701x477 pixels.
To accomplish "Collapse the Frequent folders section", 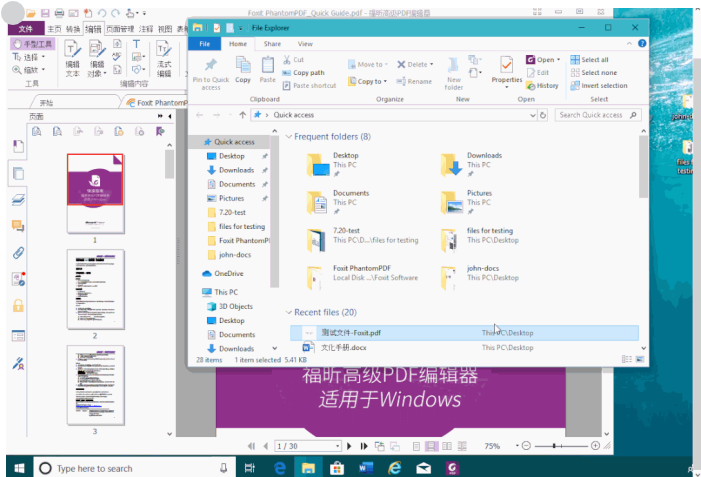I will point(289,137).
